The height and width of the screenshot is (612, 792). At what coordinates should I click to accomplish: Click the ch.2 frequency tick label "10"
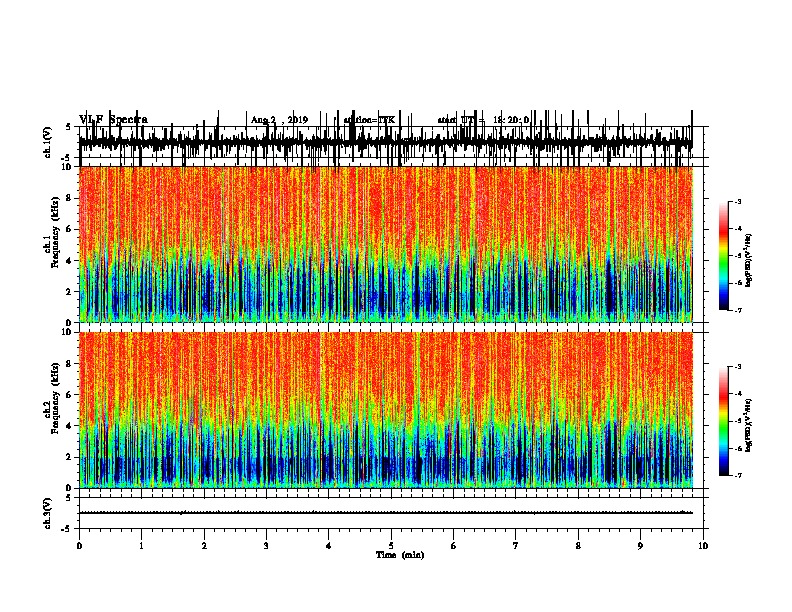(x=67, y=332)
